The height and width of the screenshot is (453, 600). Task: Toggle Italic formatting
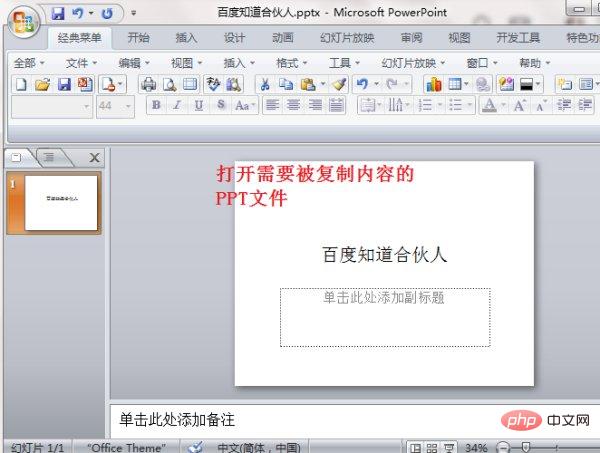click(x=177, y=105)
